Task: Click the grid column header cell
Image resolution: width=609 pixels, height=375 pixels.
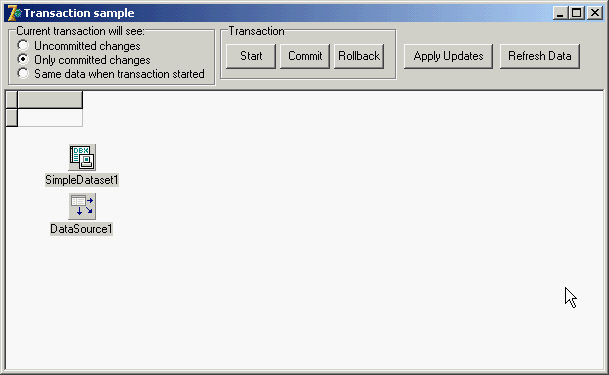Action: click(x=50, y=100)
